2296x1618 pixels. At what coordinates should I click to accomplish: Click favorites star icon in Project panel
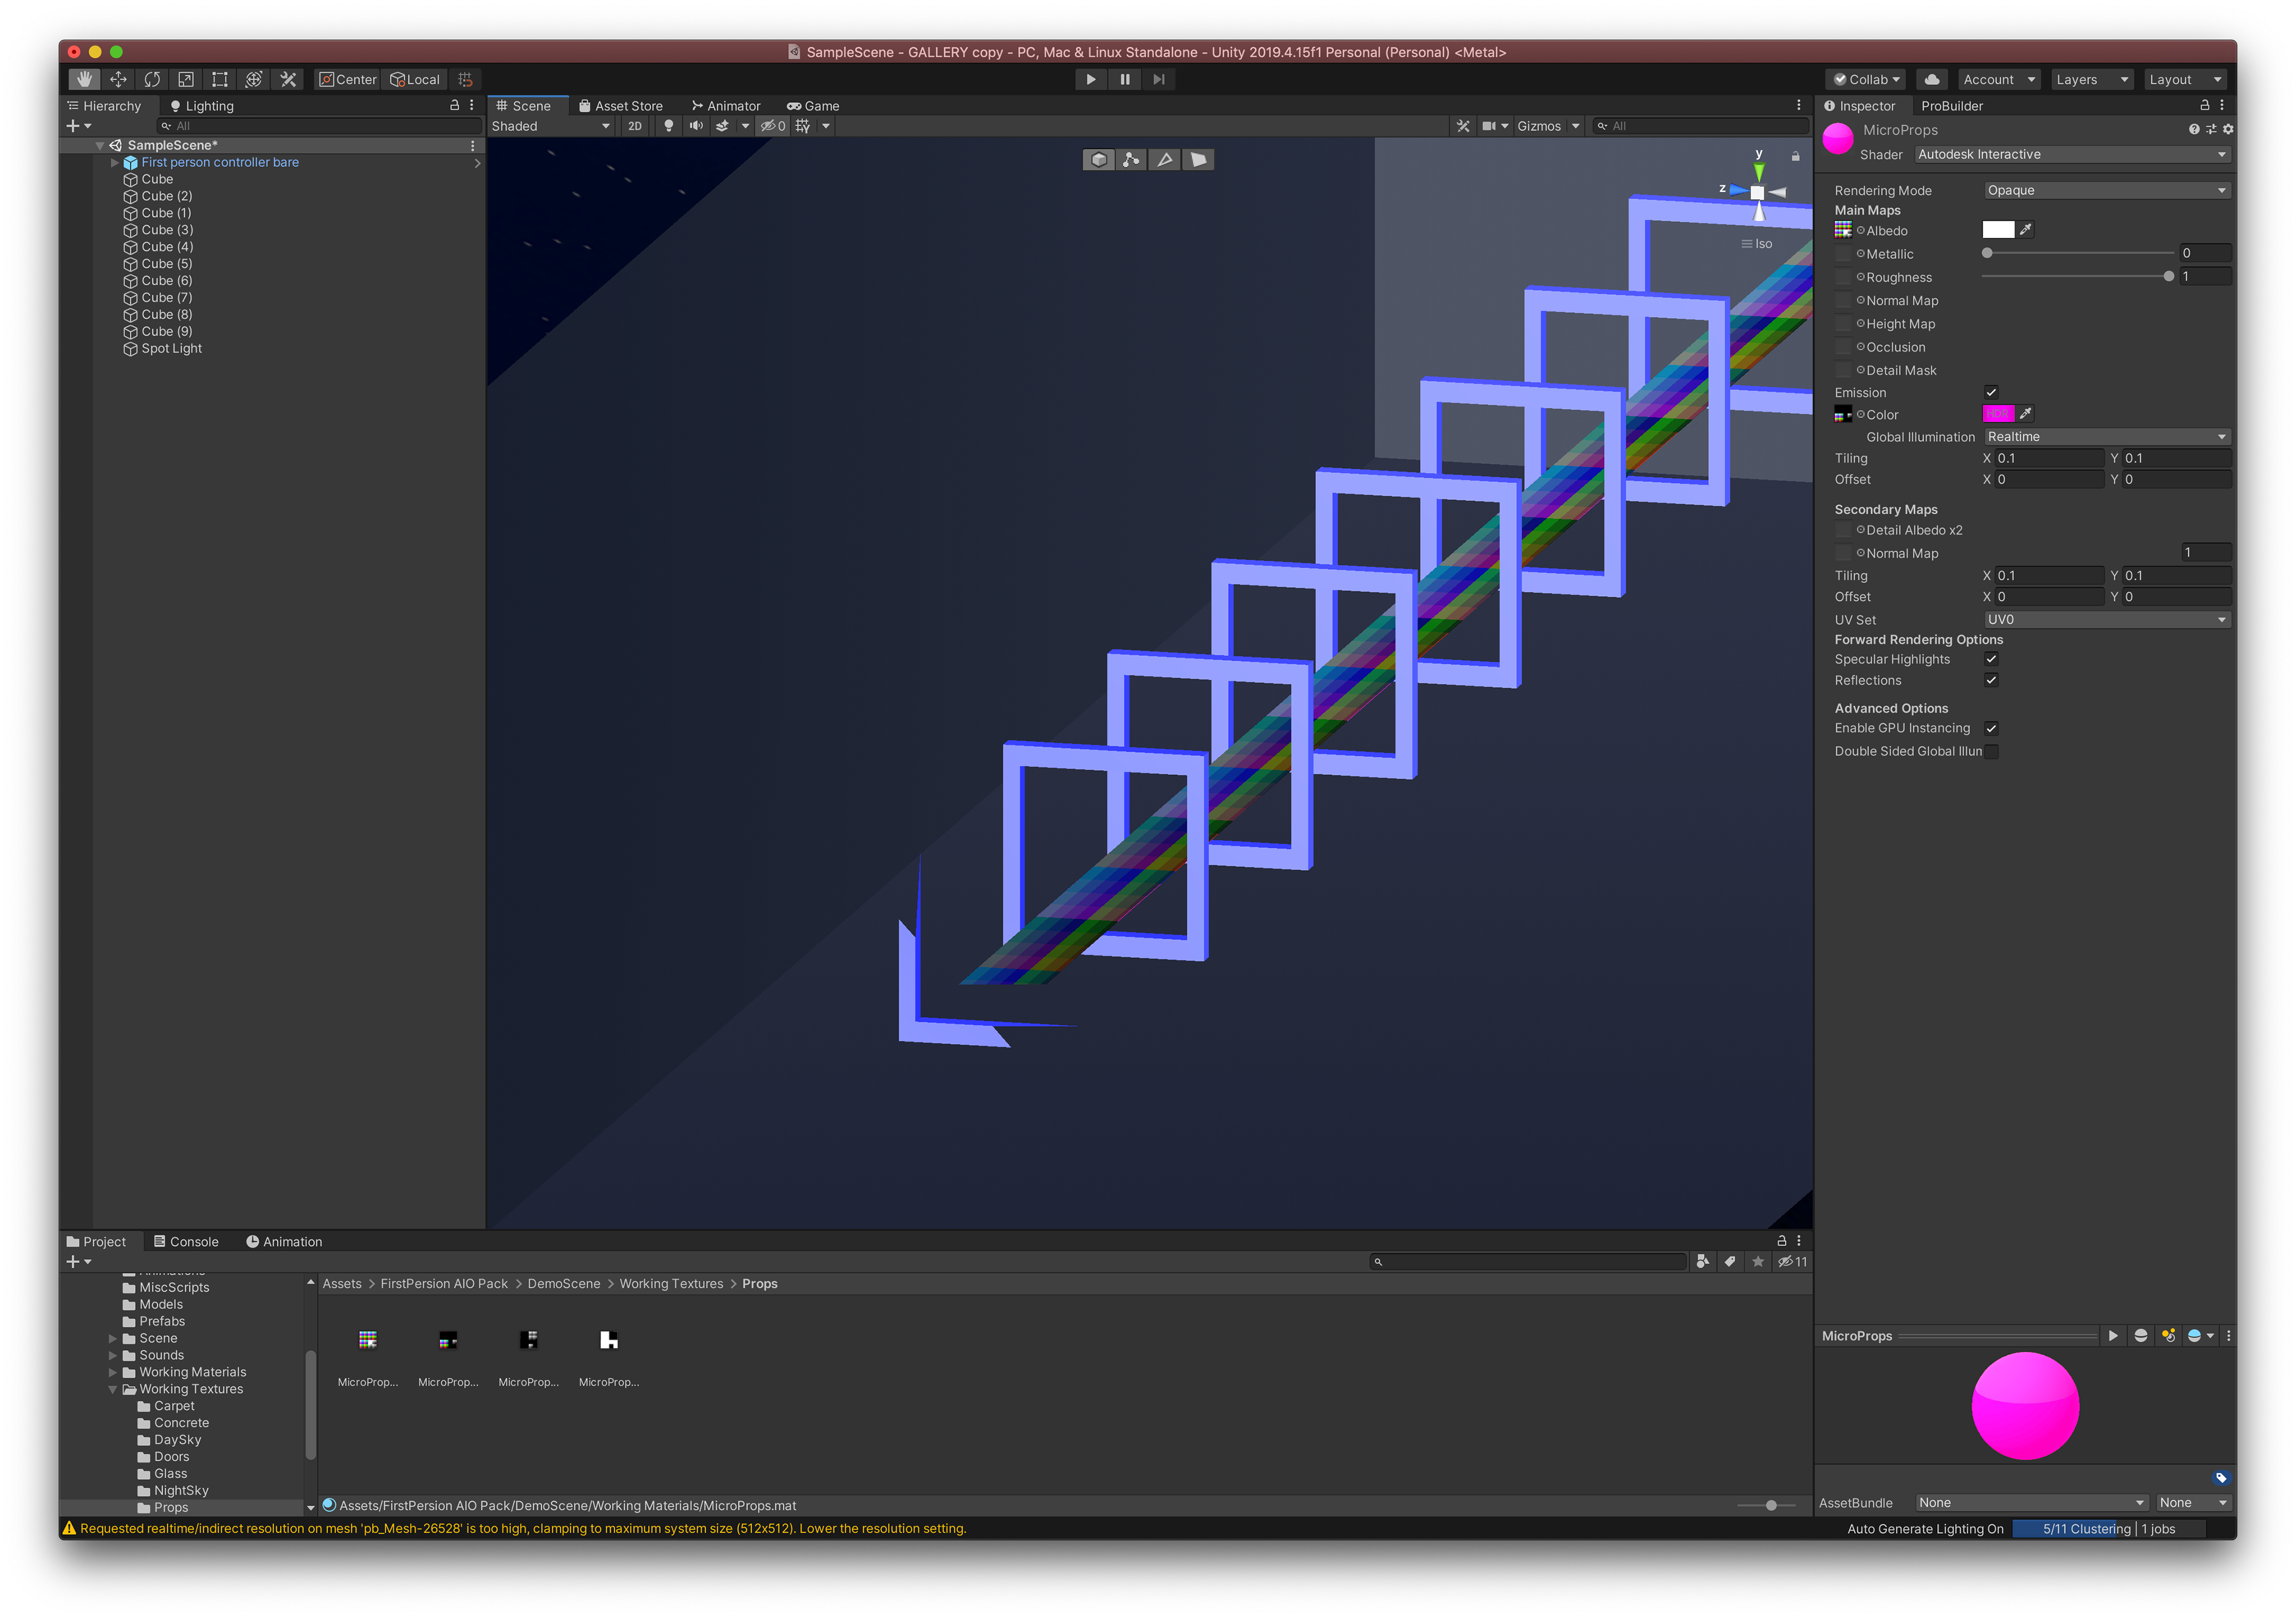coord(1758,1262)
